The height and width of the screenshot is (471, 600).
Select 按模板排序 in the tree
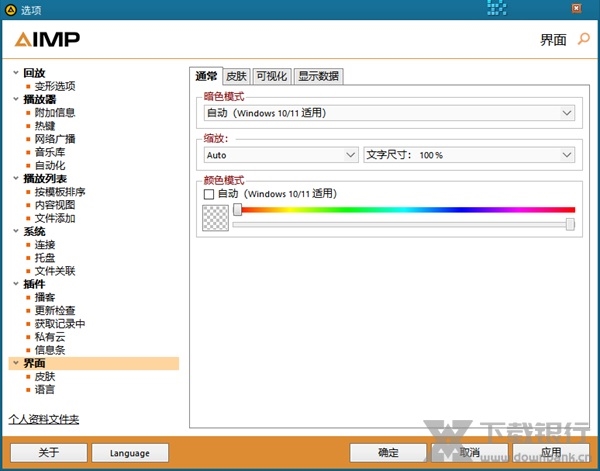(60, 192)
